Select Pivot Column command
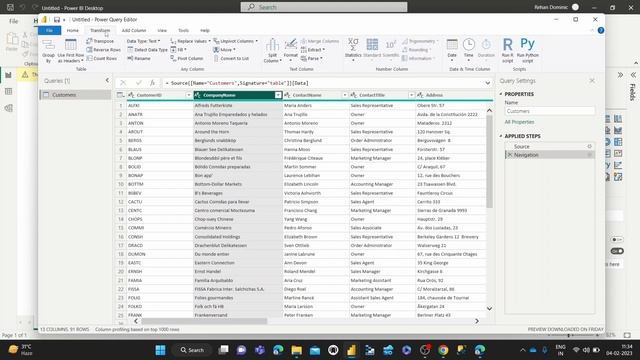The image size is (640, 360). [x=187, y=58]
